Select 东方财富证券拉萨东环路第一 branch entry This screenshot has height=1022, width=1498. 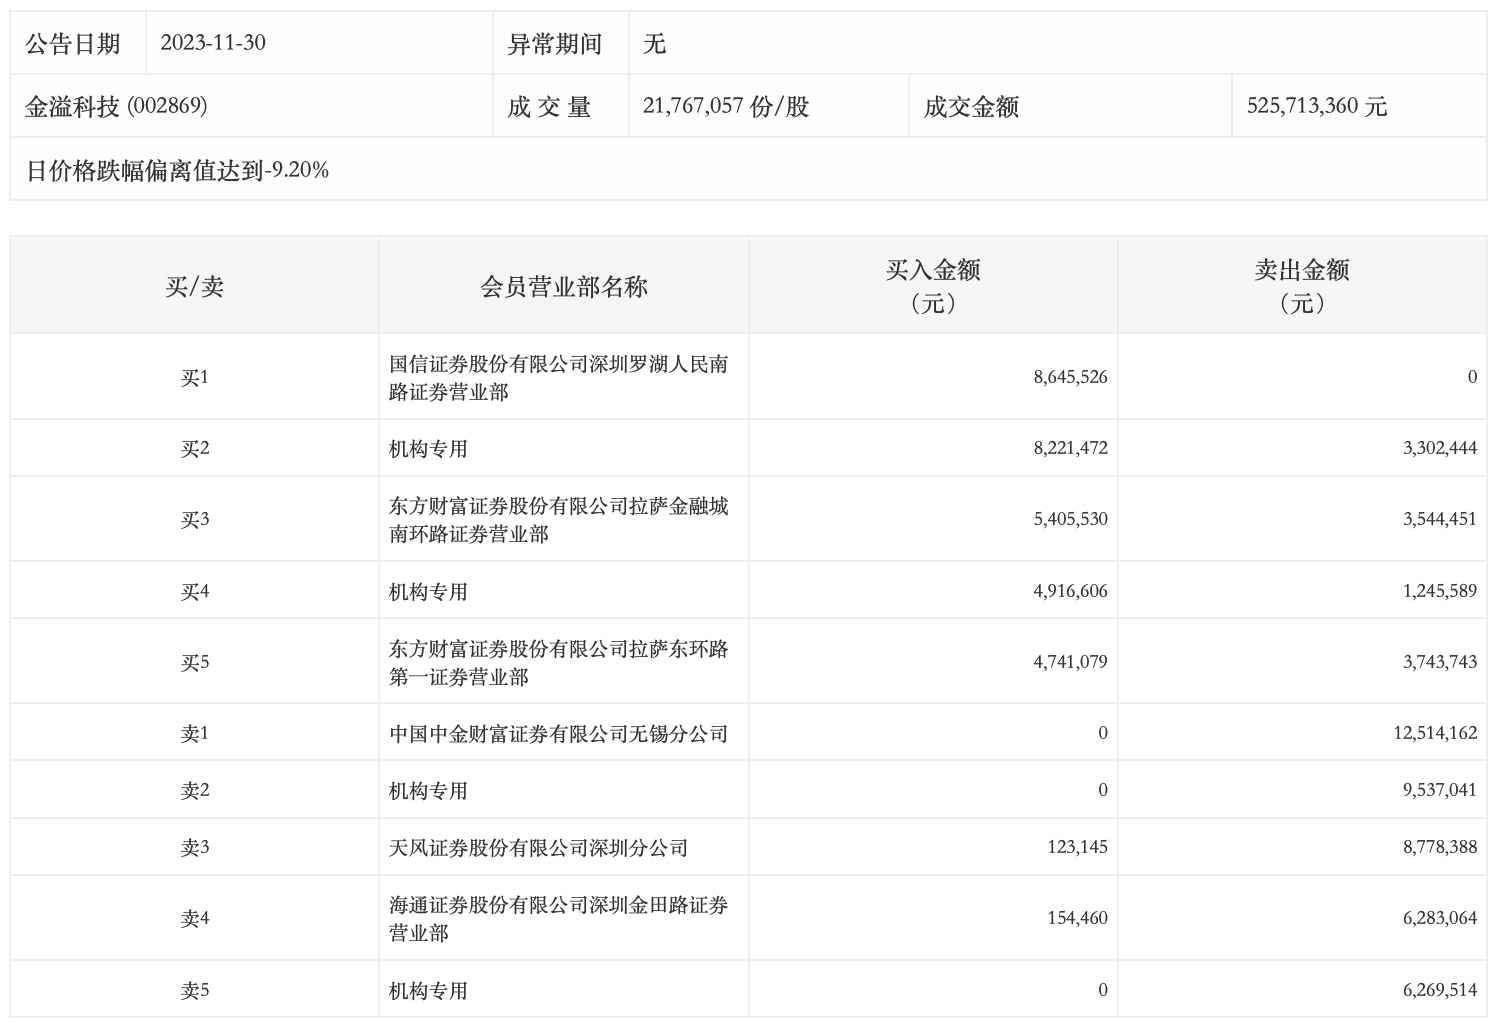[x=558, y=662]
